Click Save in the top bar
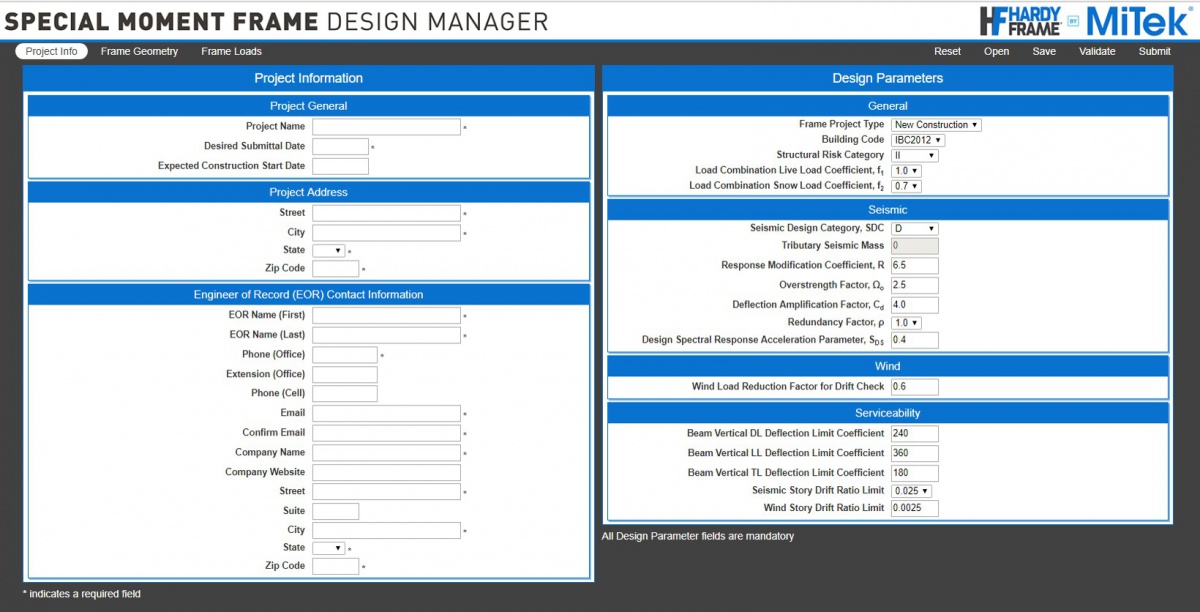This screenshot has width=1200, height=612. (x=1044, y=51)
